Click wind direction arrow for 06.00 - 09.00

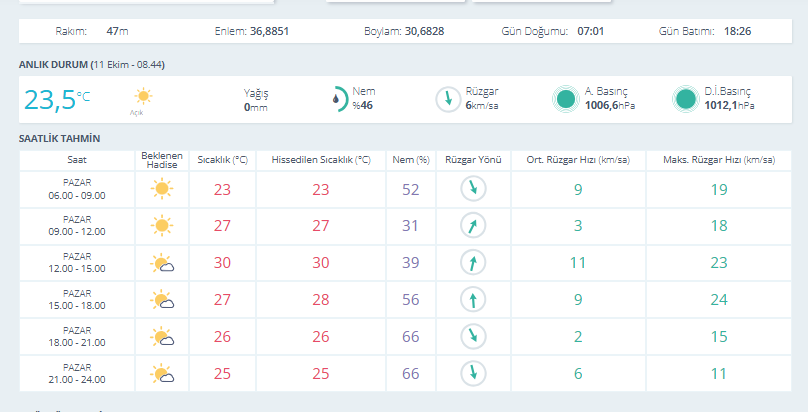473,189
